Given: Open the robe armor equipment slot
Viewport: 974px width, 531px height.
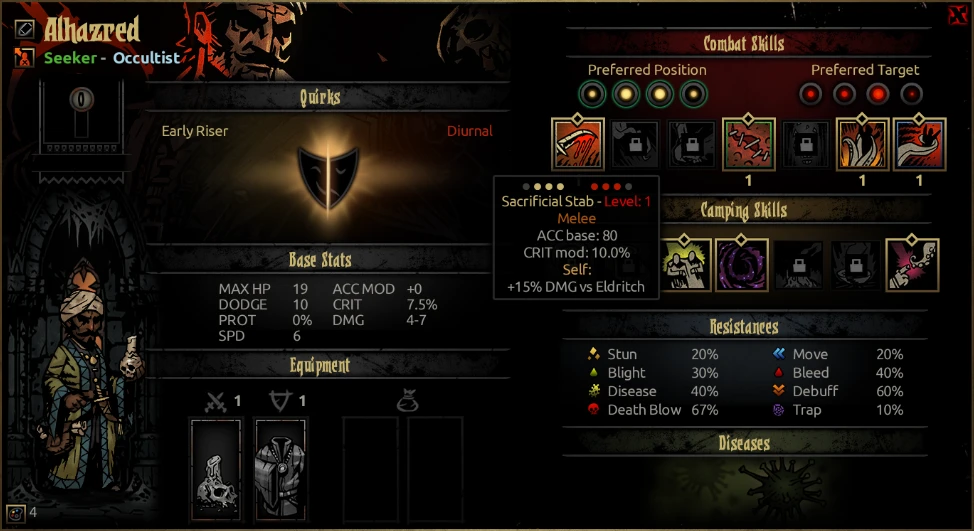Looking at the screenshot, I should (x=280, y=470).
